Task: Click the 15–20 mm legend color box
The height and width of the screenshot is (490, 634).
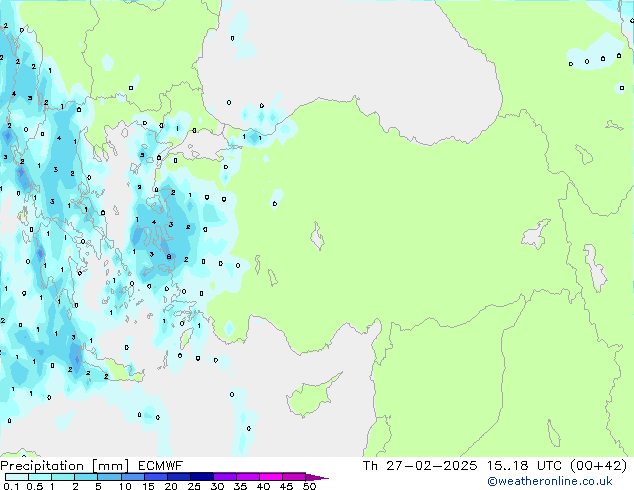Action: (x=155, y=477)
